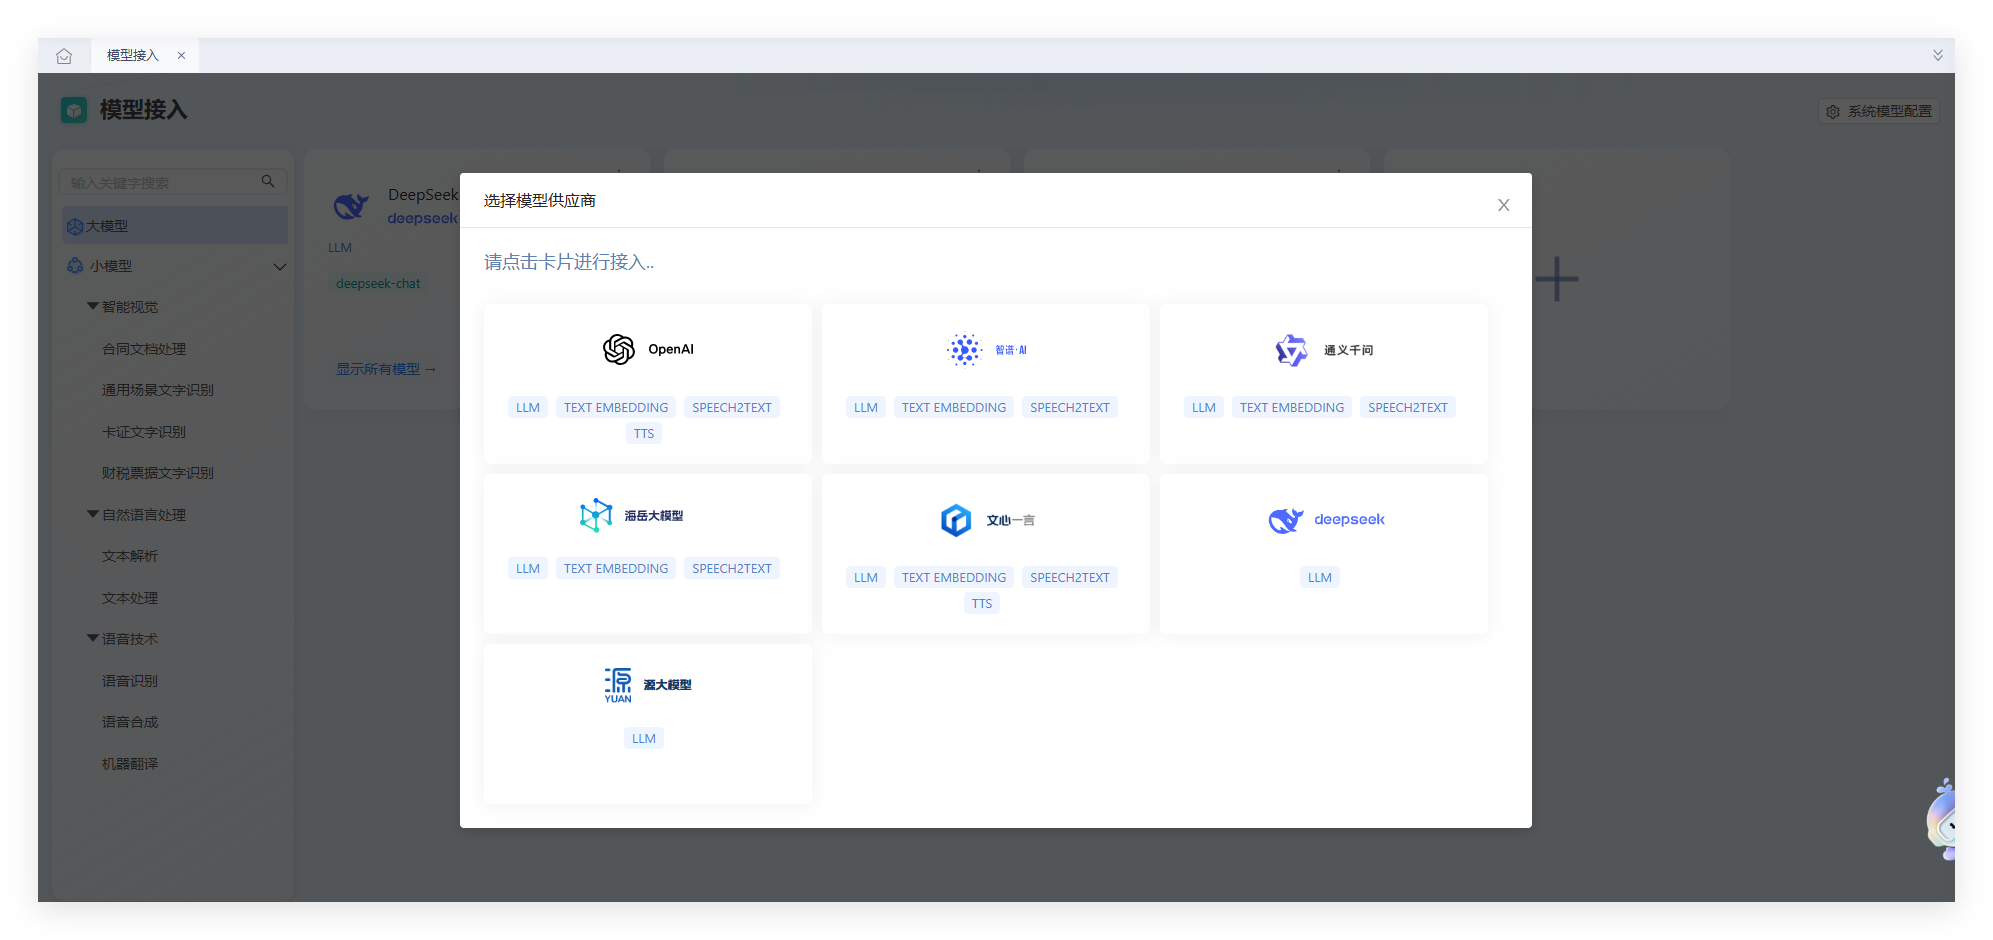Click the home icon in the tab bar
Screen dimensions: 1993x940
(x=64, y=56)
